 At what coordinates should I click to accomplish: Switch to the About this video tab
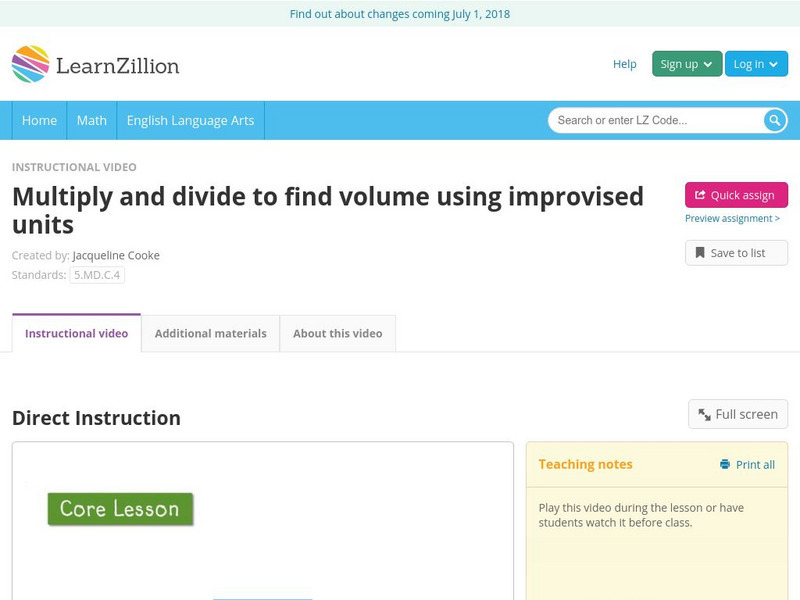click(x=338, y=333)
